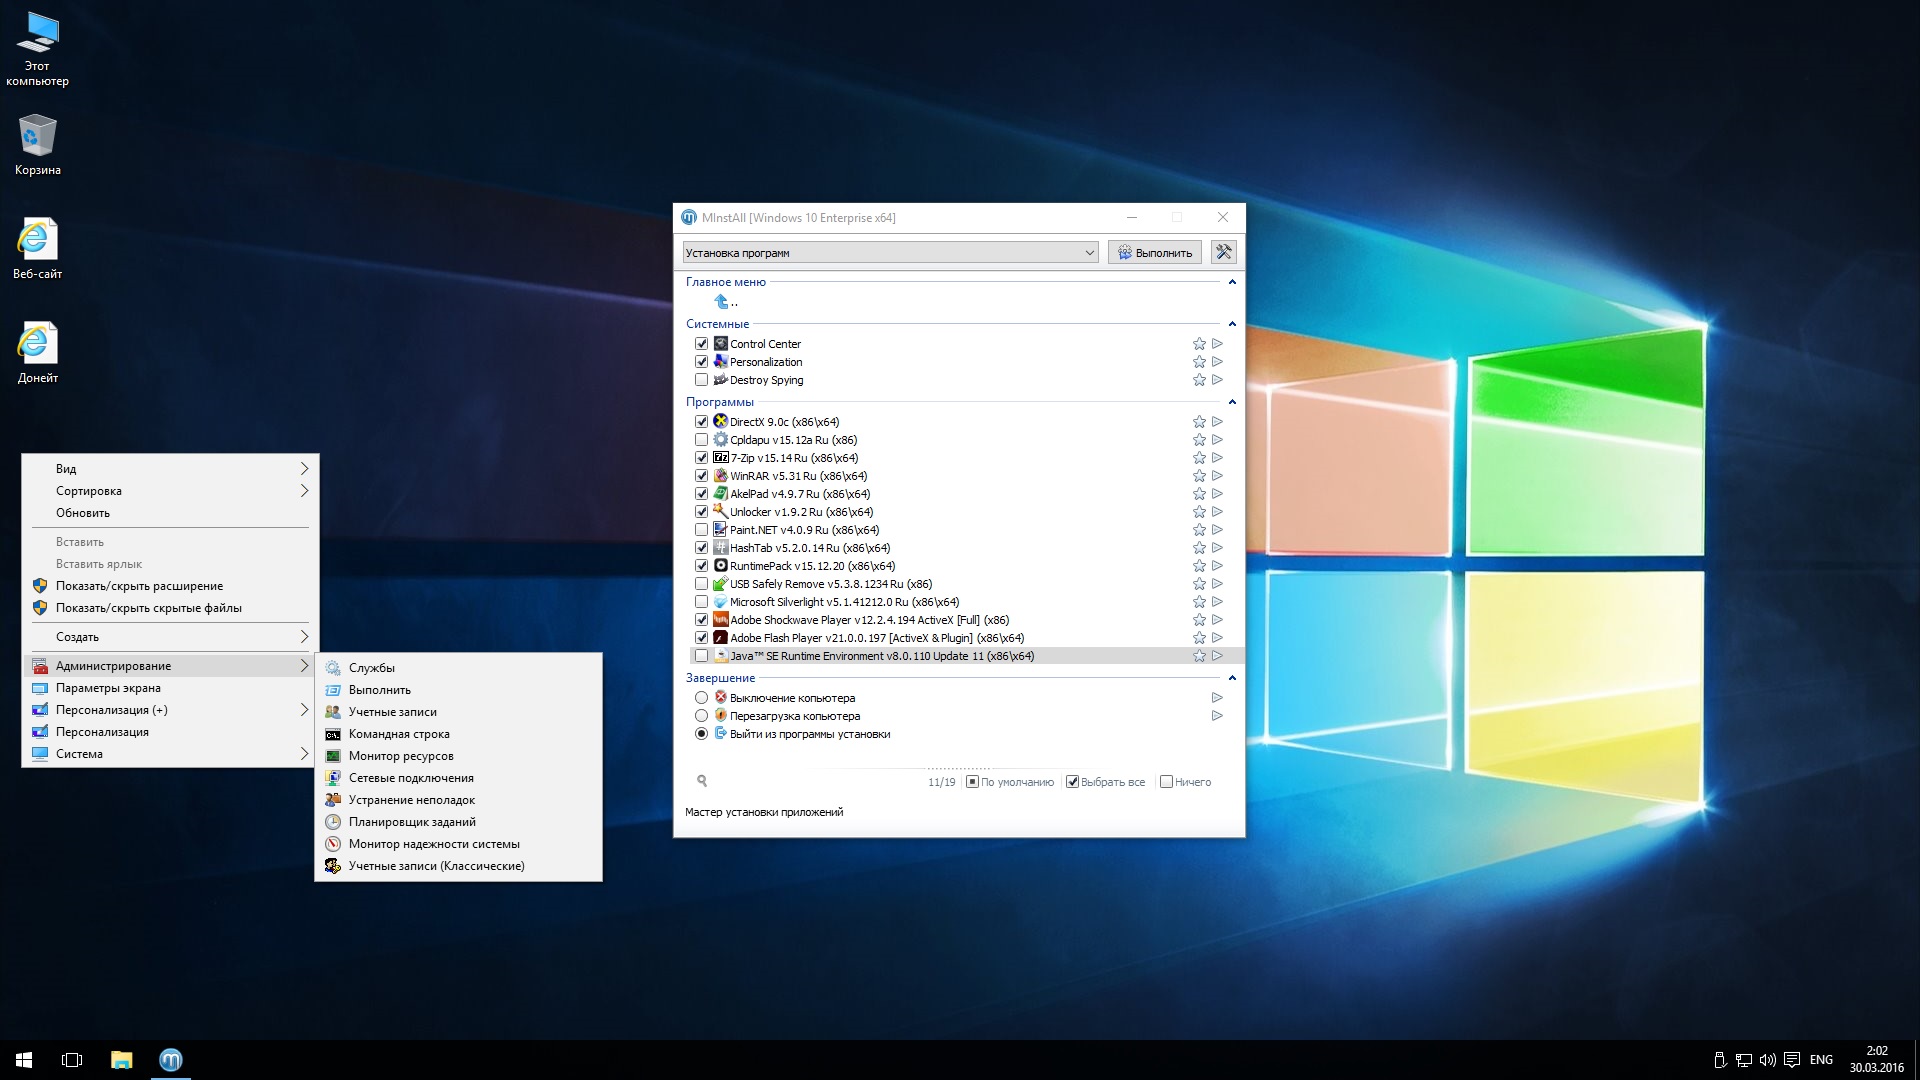Click the run arrow for WinRAR v5.31
The width and height of the screenshot is (1920, 1080).
pos(1217,476)
